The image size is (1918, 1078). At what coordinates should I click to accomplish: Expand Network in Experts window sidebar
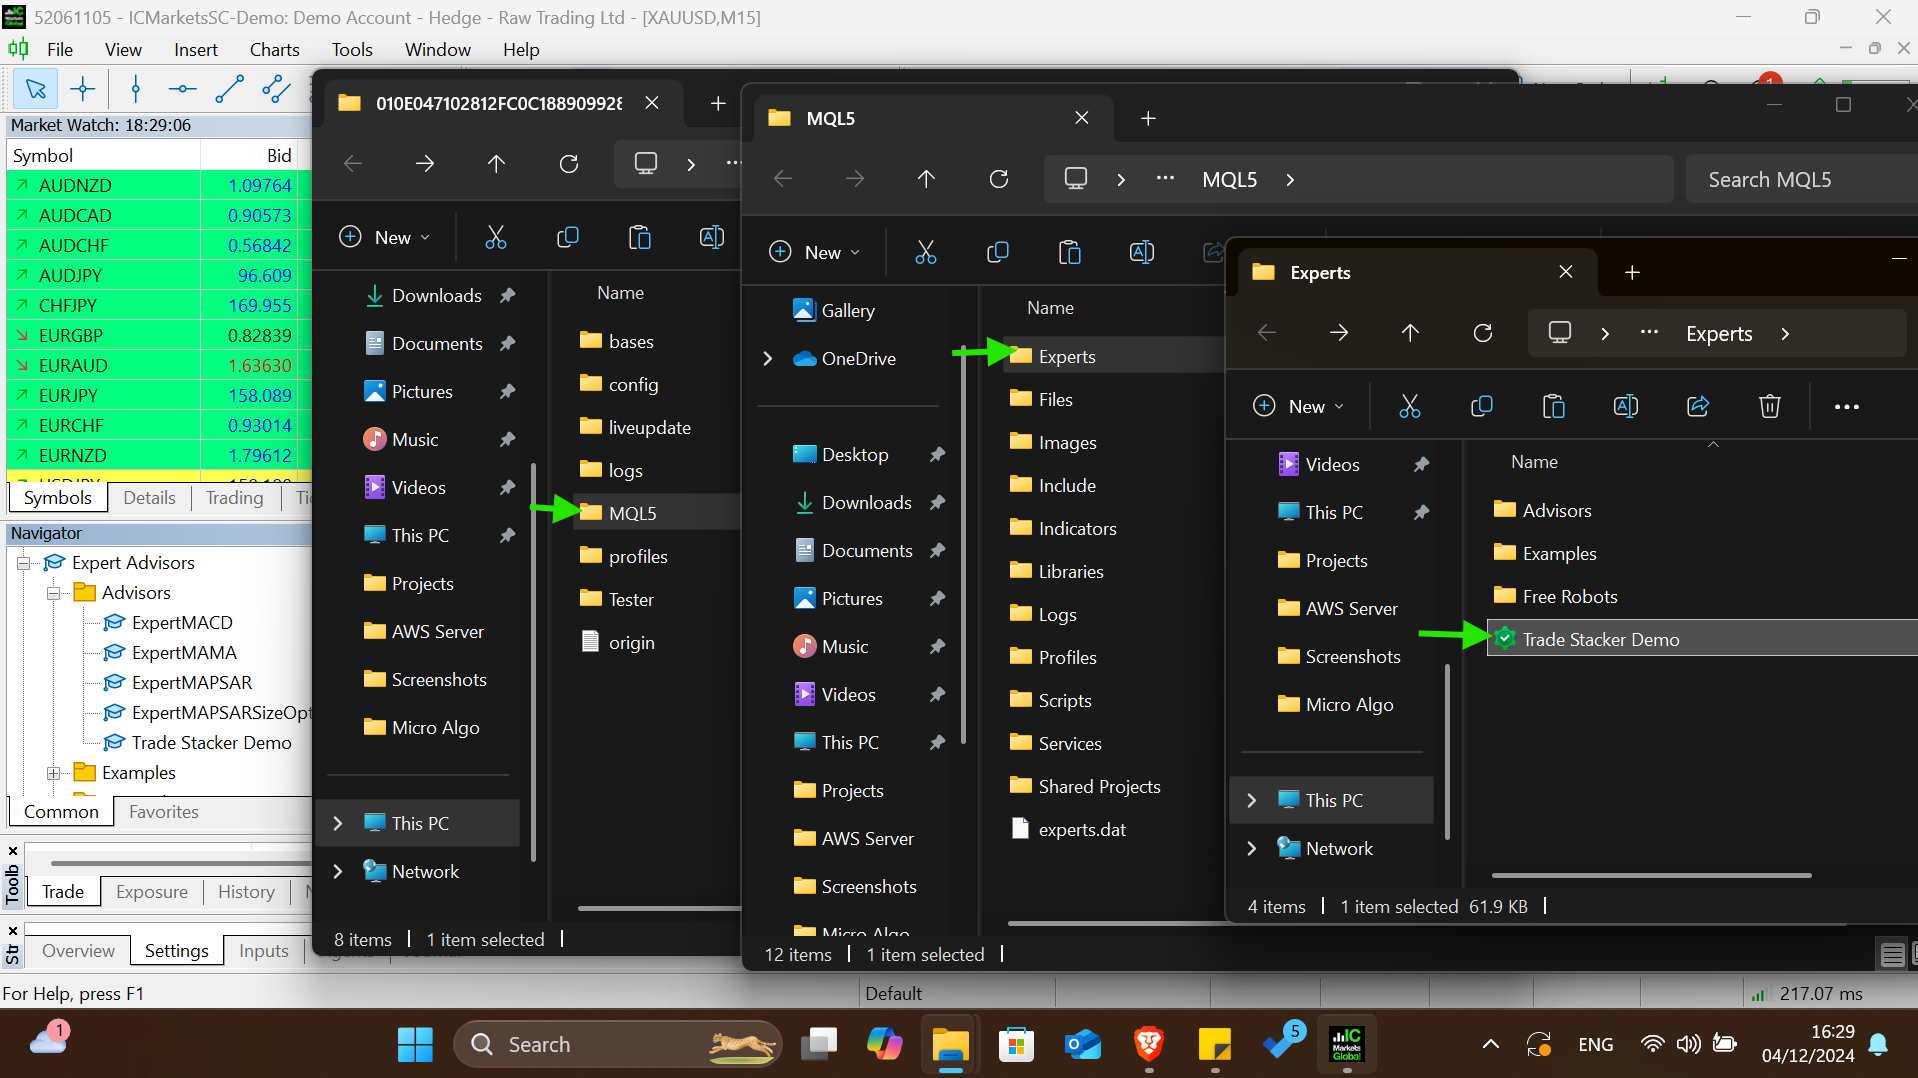click(x=1252, y=848)
